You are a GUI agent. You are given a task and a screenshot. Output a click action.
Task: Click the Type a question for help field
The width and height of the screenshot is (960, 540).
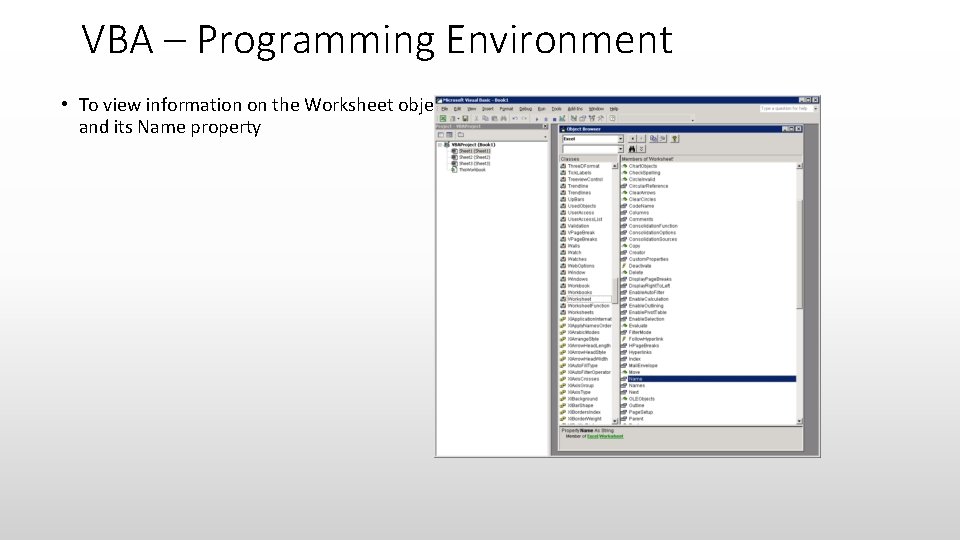click(x=786, y=108)
